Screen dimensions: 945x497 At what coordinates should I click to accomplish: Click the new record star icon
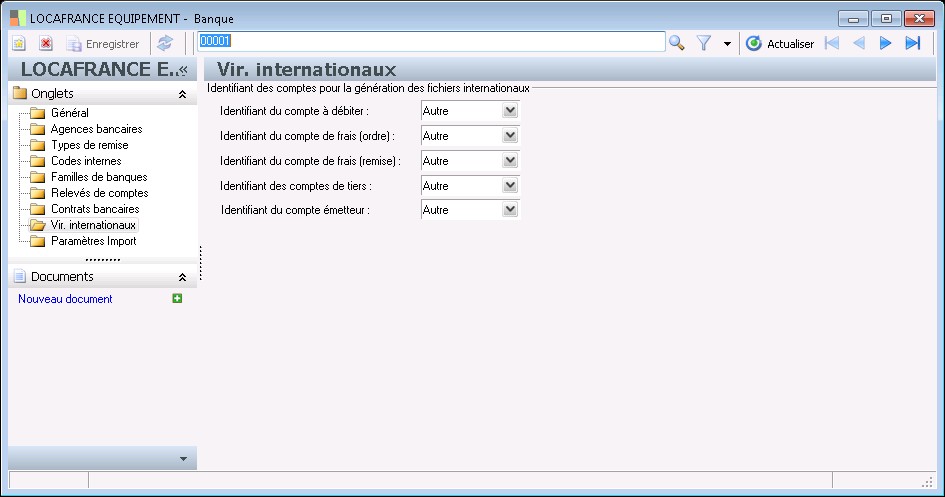click(19, 43)
